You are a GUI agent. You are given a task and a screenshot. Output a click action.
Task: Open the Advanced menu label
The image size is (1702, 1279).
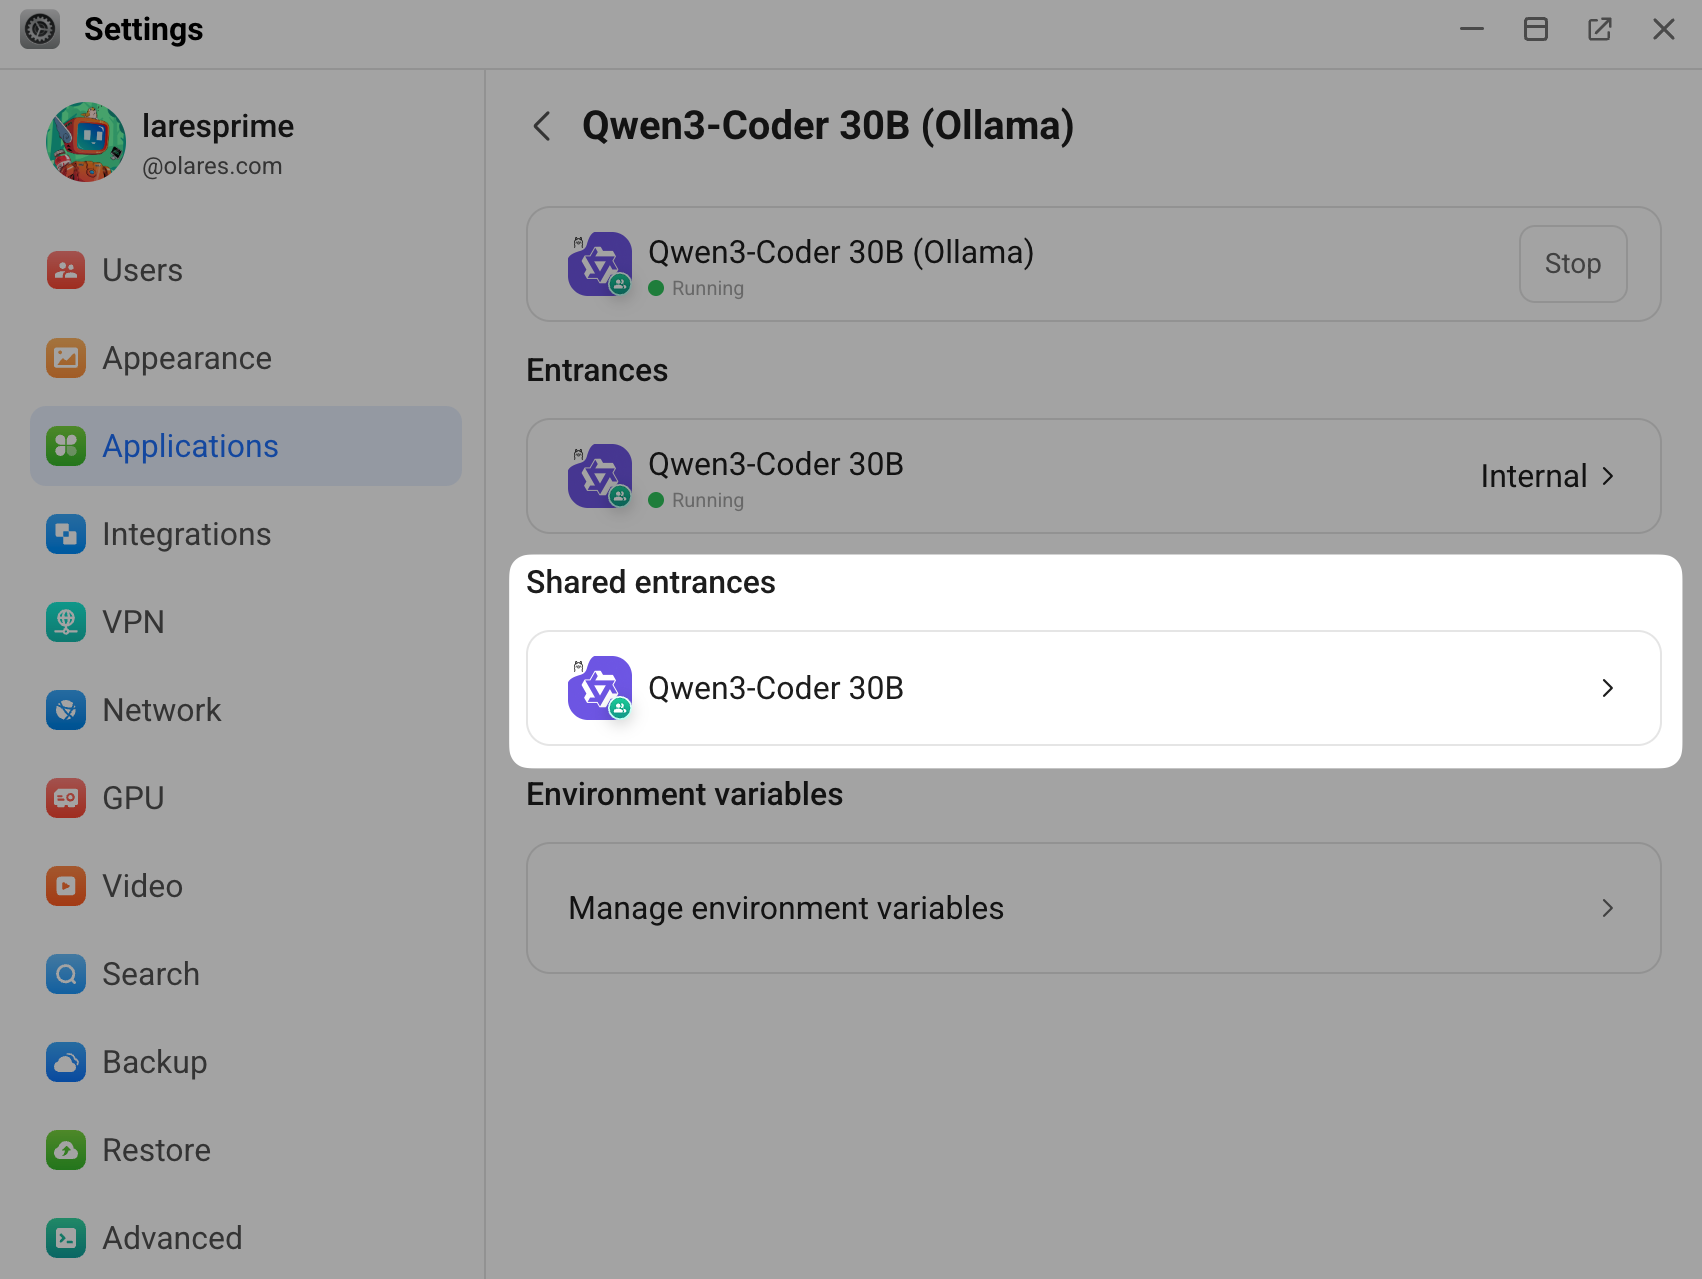coord(172,1238)
